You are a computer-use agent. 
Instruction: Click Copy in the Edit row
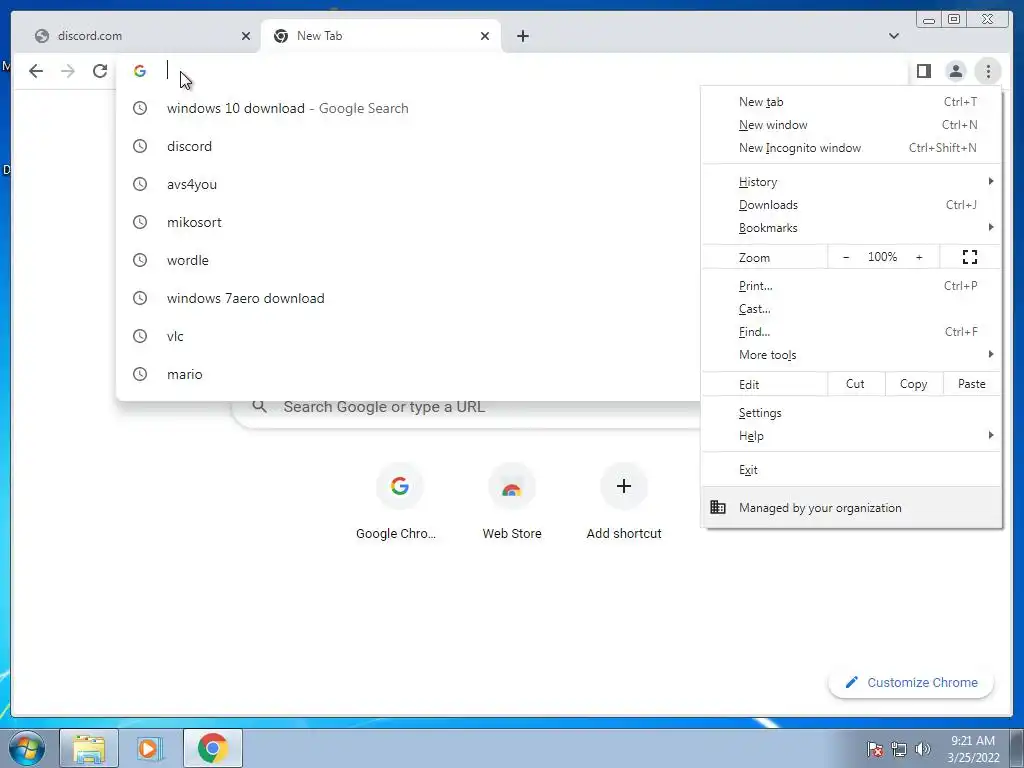pos(914,384)
